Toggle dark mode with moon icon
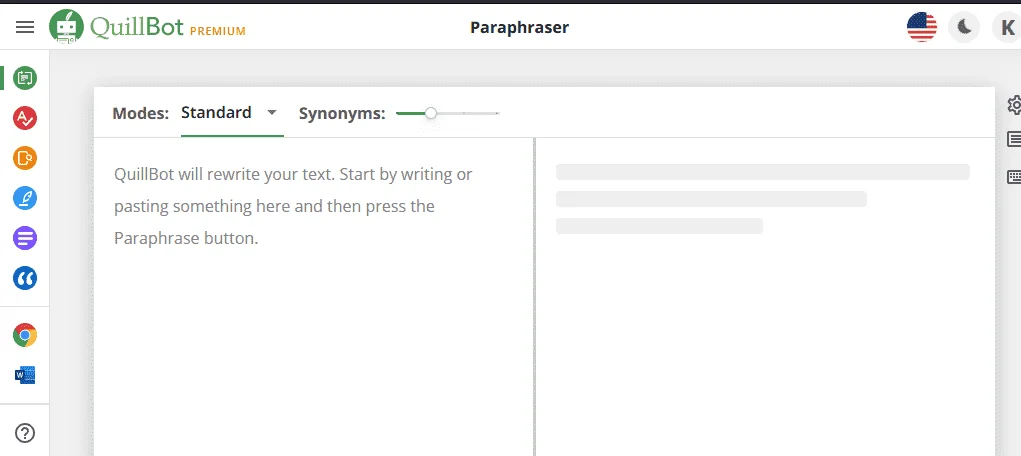 964,27
